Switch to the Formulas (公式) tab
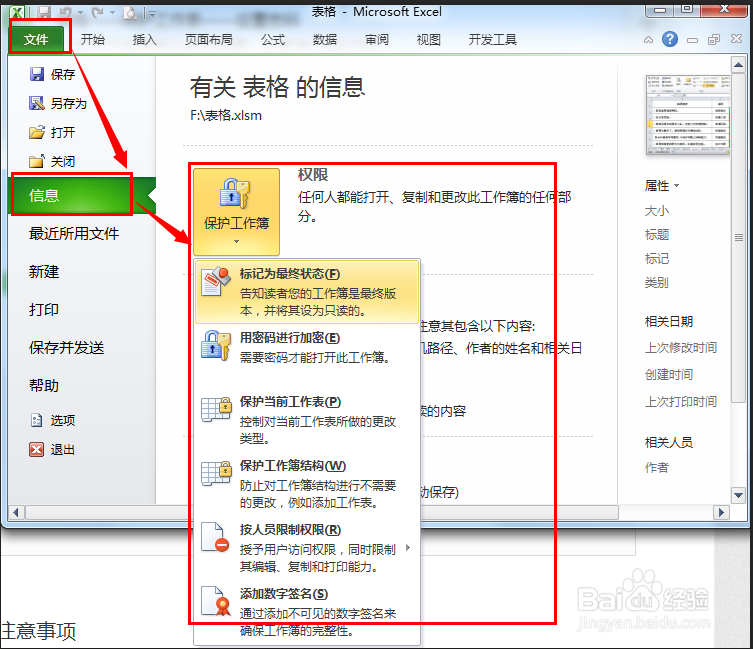Image resolution: width=753 pixels, height=649 pixels. tap(273, 39)
